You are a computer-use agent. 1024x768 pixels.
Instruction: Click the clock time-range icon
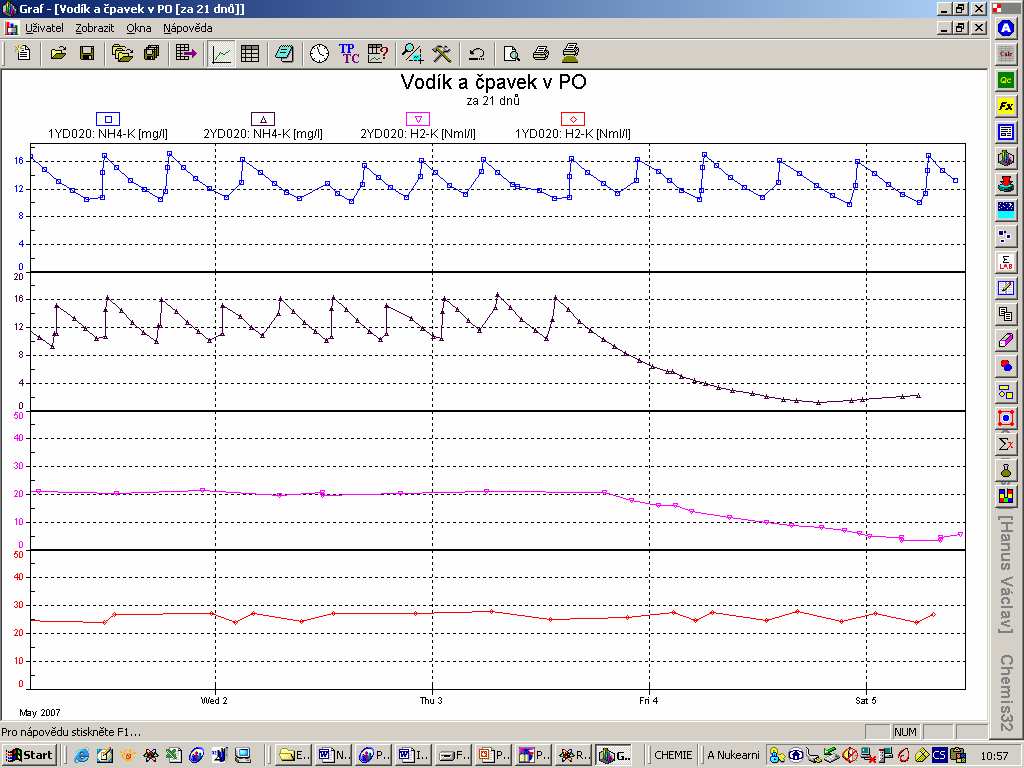click(319, 53)
